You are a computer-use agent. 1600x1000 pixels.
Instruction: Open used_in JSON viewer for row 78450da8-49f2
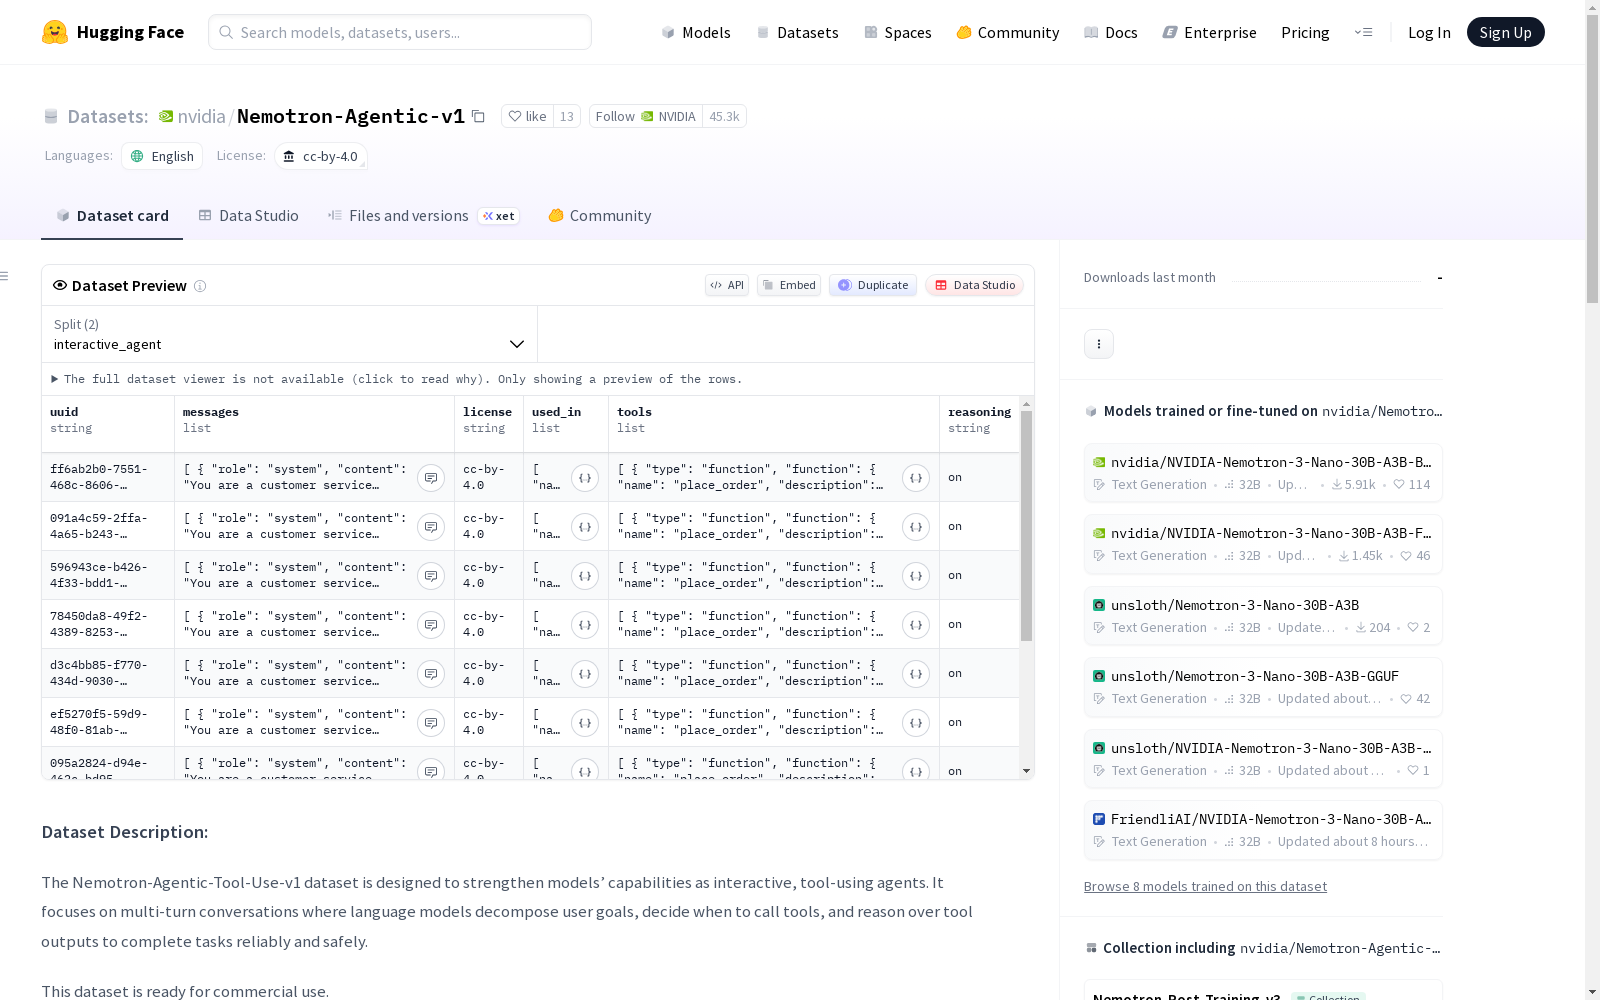point(585,625)
